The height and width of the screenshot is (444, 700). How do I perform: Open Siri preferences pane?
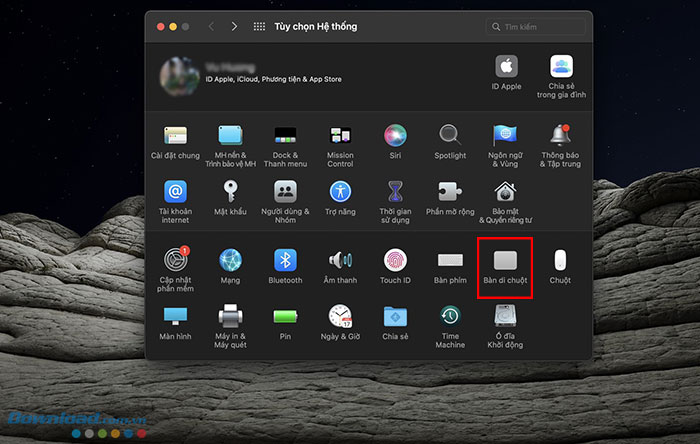click(395, 135)
